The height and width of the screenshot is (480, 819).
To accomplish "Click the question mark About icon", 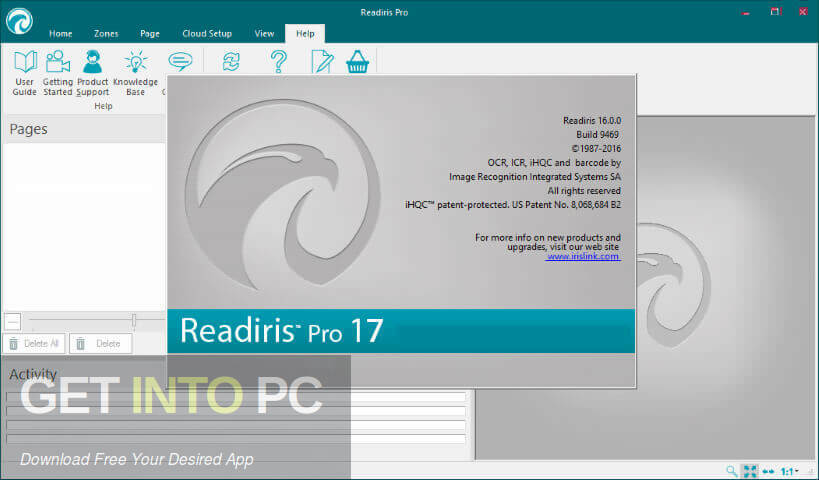I will [x=279, y=62].
